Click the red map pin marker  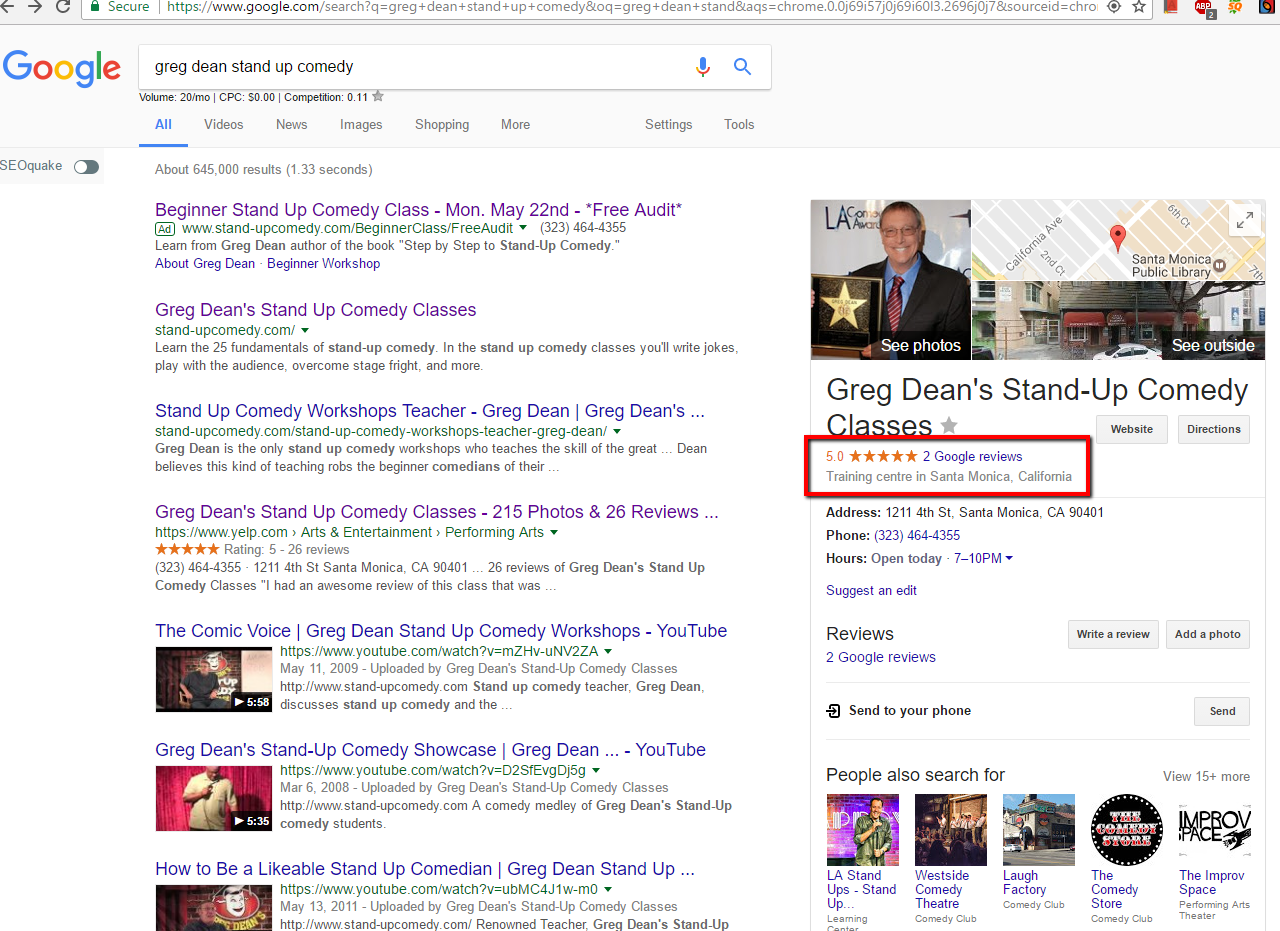point(1118,238)
